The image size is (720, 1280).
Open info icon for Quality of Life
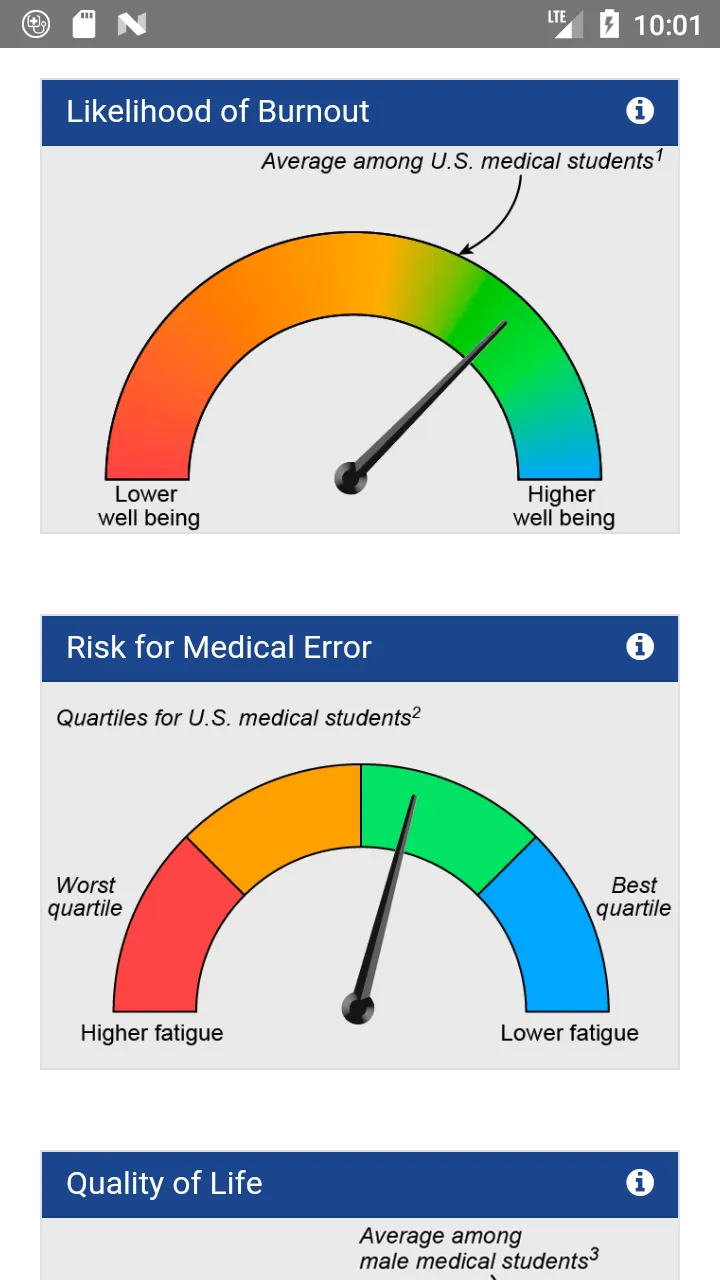640,1183
